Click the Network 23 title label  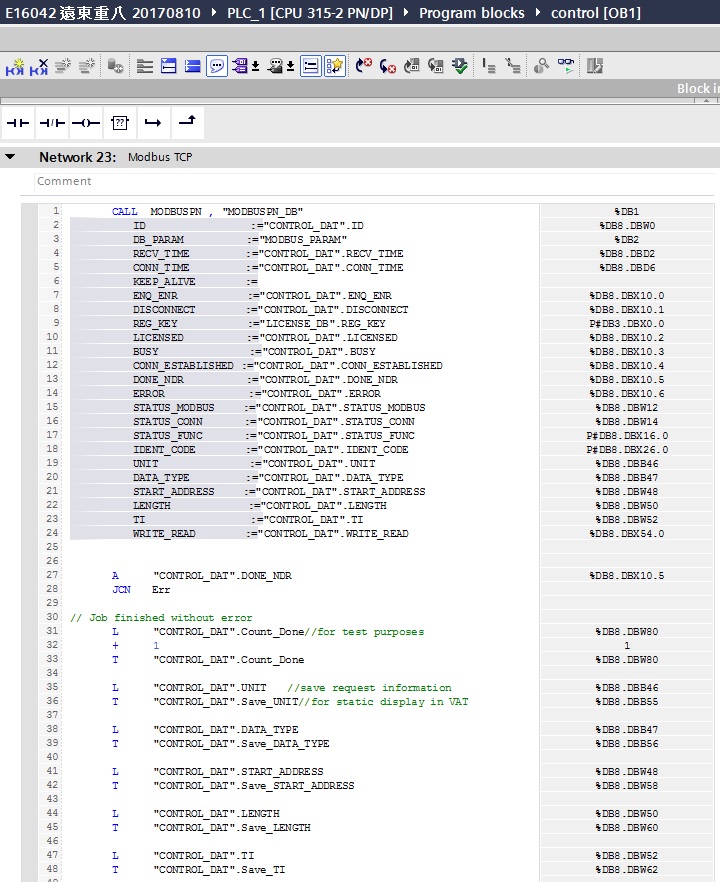pyautogui.click(x=78, y=157)
